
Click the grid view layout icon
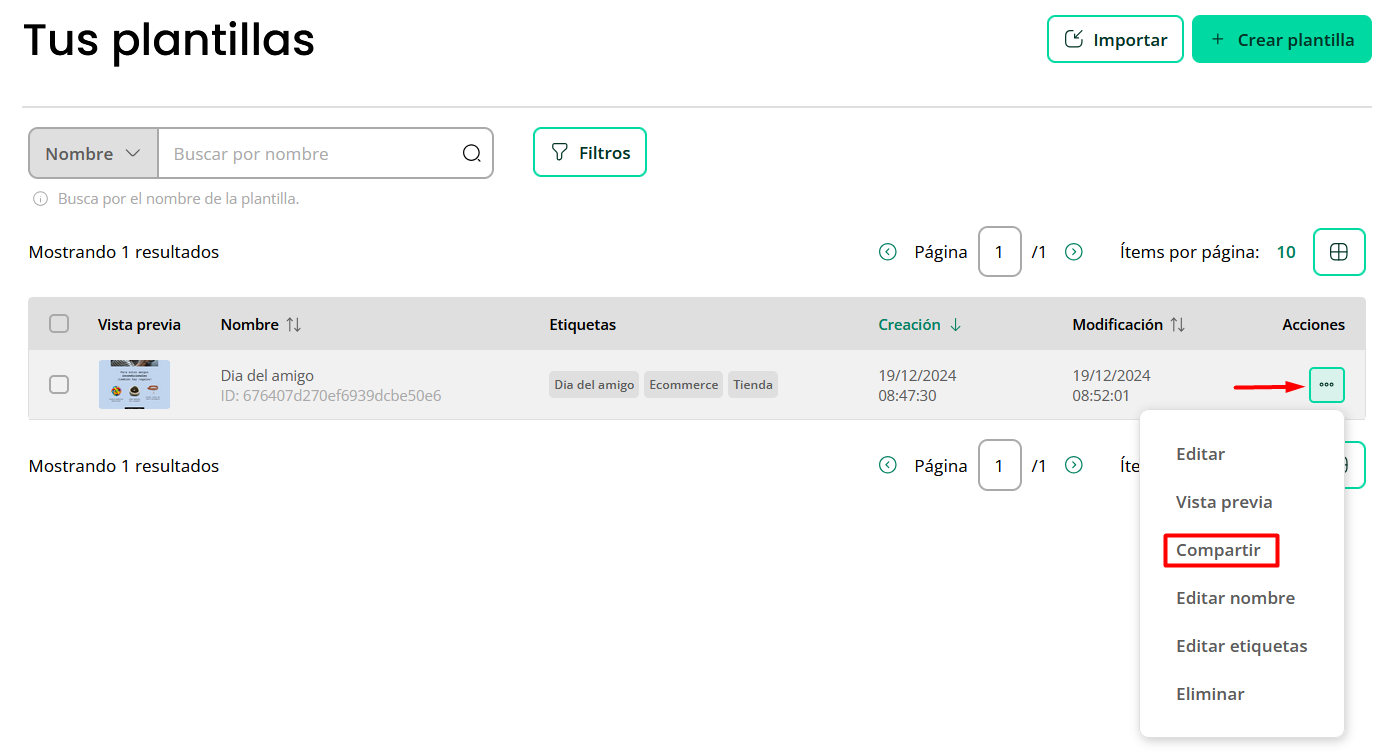coord(1339,252)
